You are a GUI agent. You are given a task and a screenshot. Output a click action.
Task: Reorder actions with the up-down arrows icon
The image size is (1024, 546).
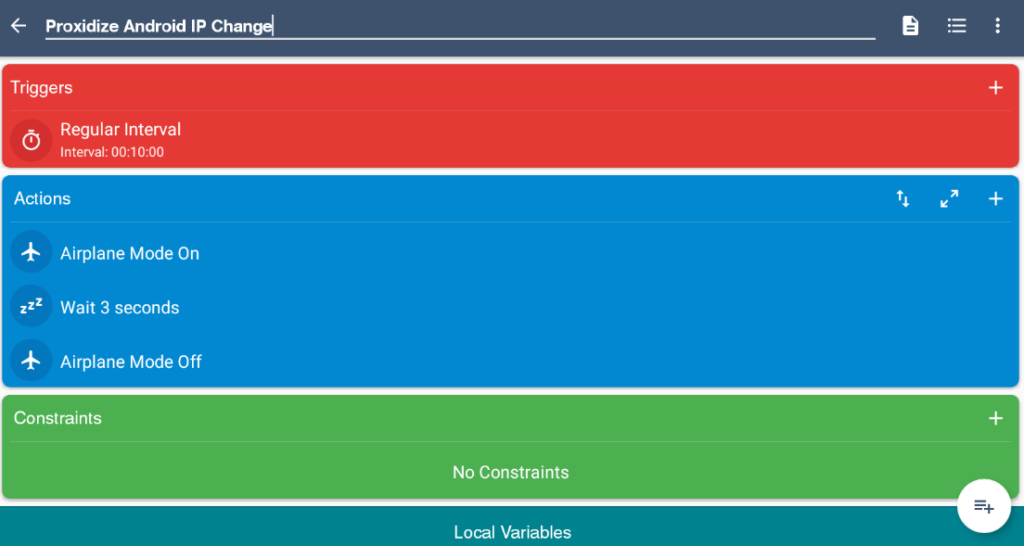click(903, 199)
